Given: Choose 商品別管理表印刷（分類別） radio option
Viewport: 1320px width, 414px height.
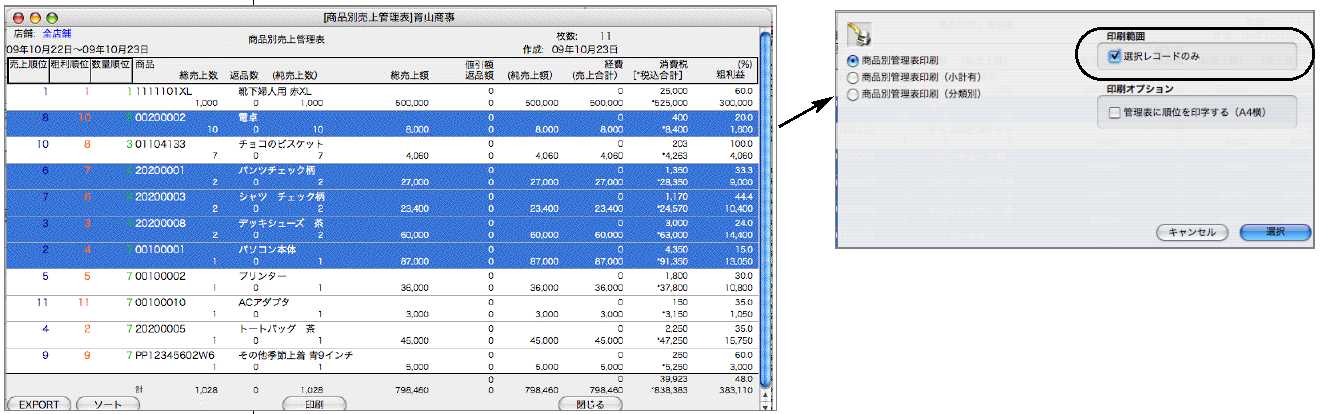Looking at the screenshot, I should click(x=853, y=95).
